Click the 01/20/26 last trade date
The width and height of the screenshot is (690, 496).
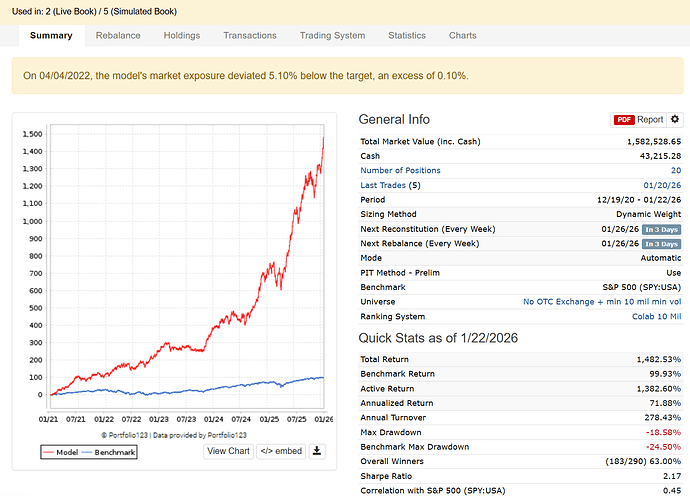(661, 185)
